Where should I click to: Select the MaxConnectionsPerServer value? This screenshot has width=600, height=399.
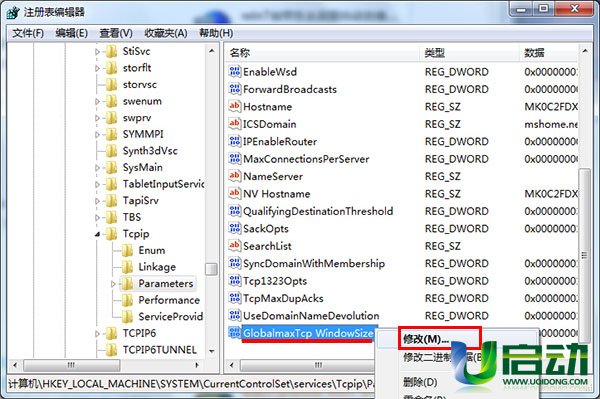[x=306, y=159]
